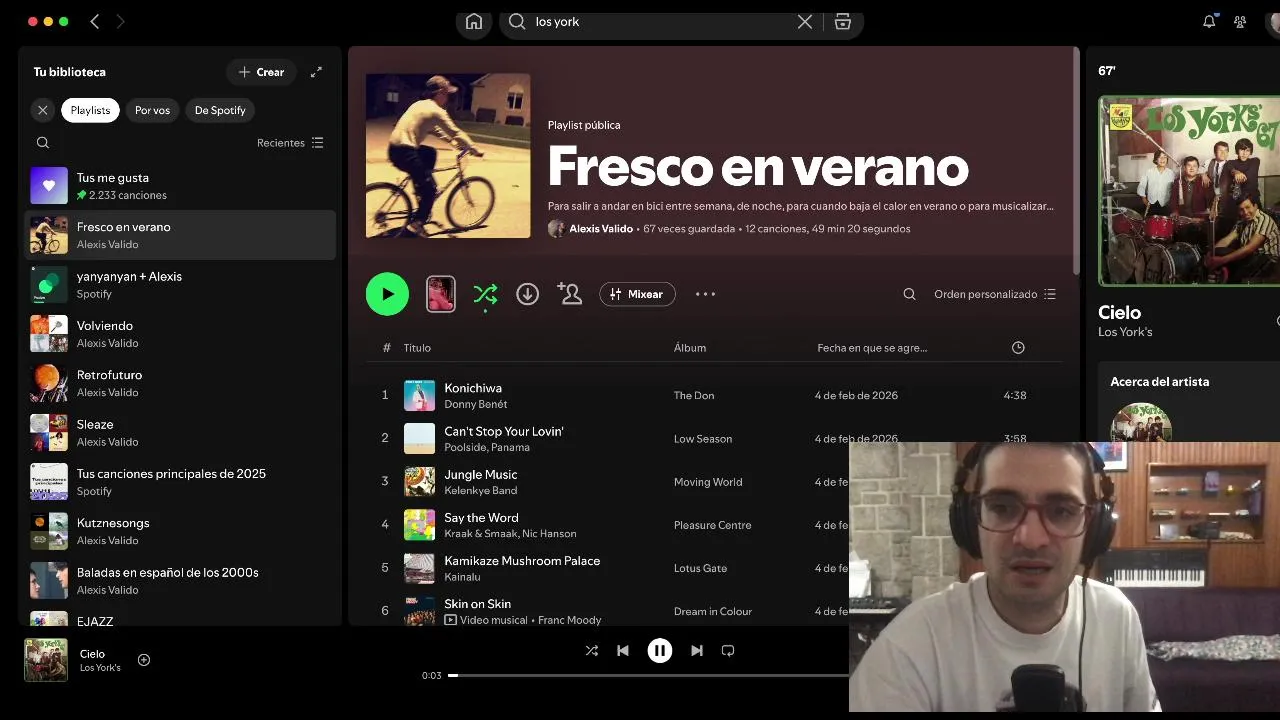Sort by duration clock column icon
The height and width of the screenshot is (720, 1280).
[x=1018, y=348]
